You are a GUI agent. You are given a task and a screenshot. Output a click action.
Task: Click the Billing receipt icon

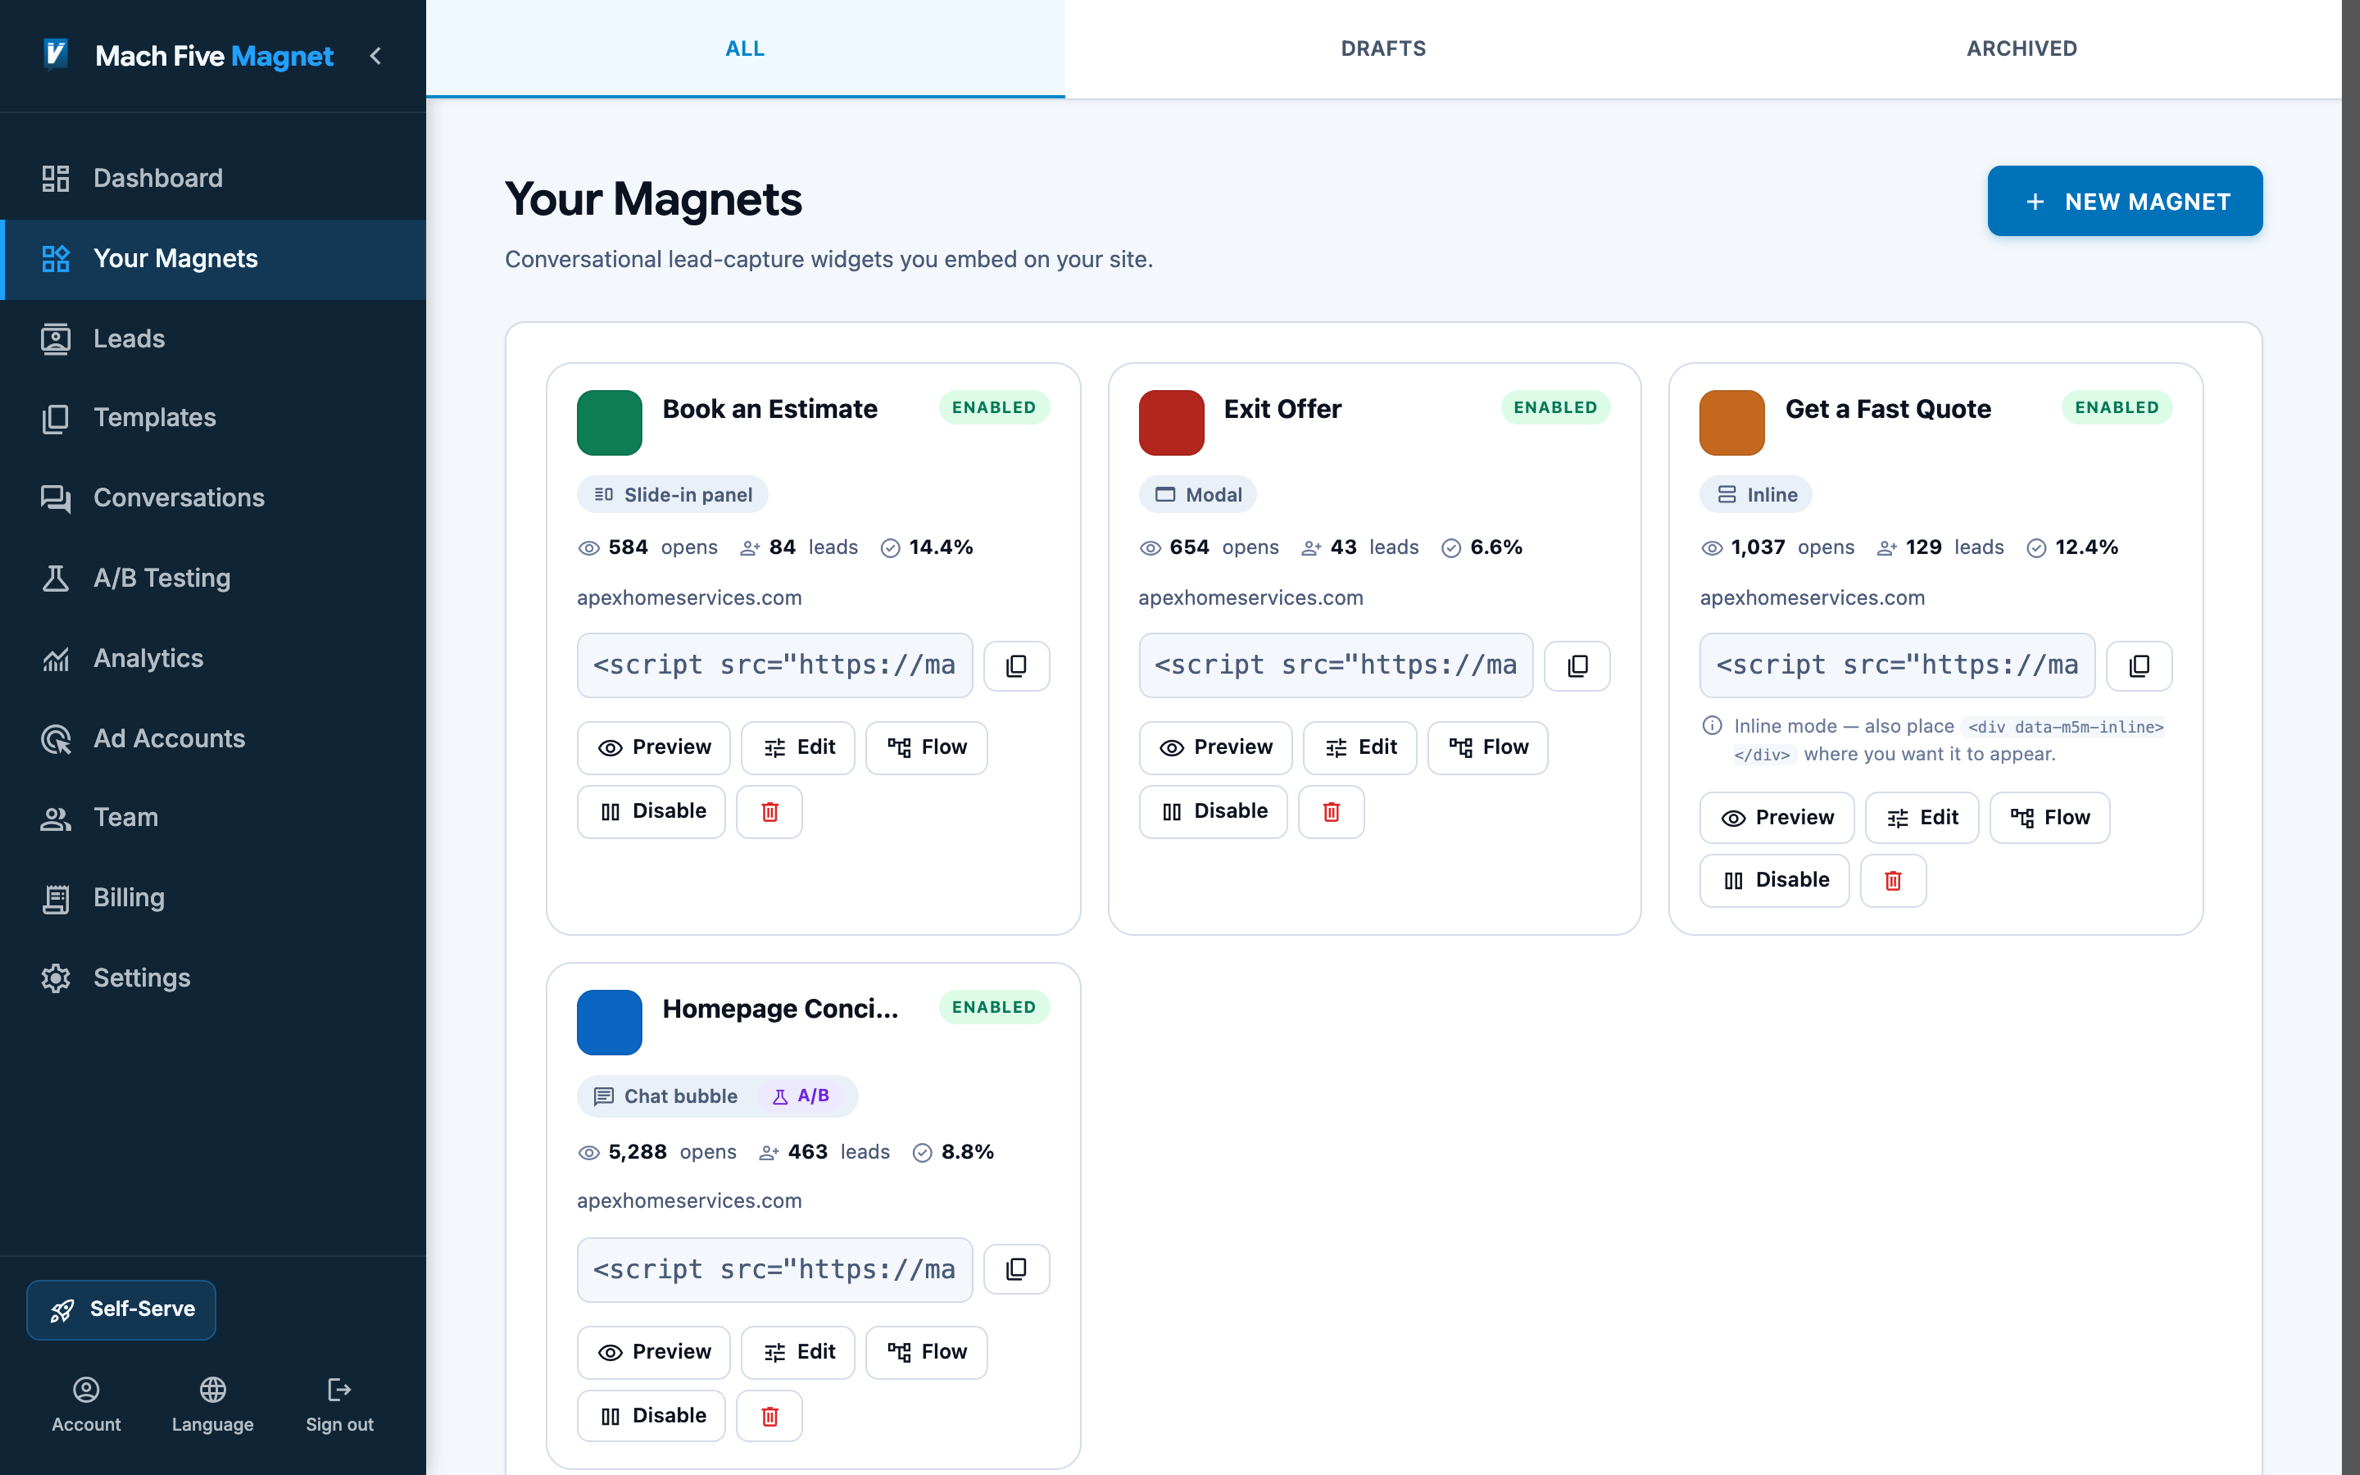click(x=56, y=898)
